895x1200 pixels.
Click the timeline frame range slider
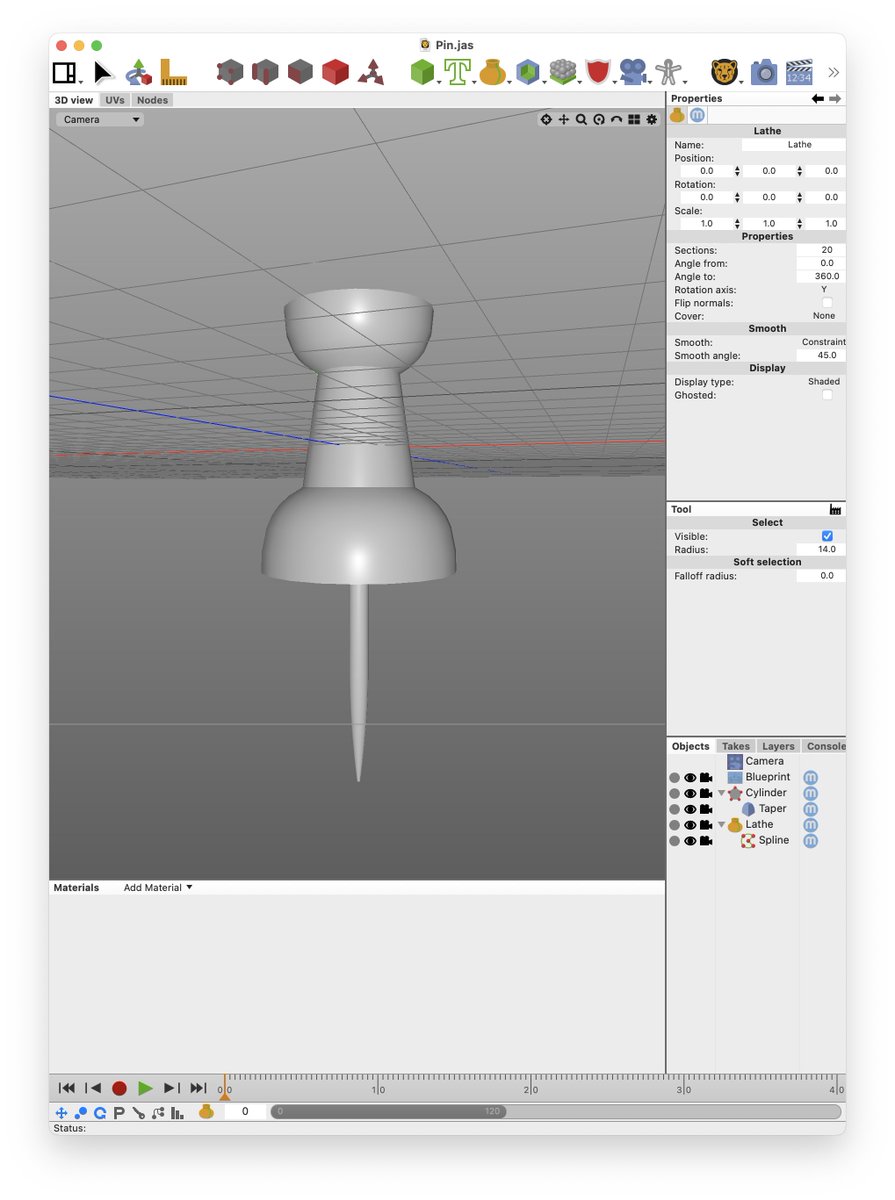388,1112
